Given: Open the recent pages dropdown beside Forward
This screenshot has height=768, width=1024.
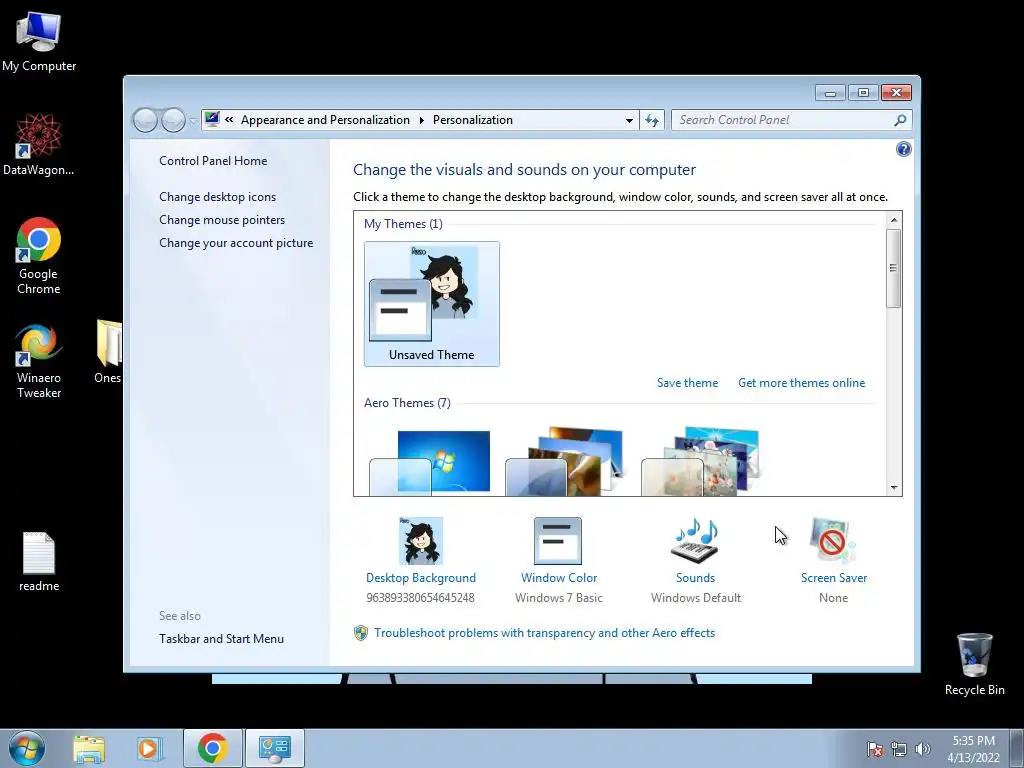Looking at the screenshot, I should pos(193,120).
